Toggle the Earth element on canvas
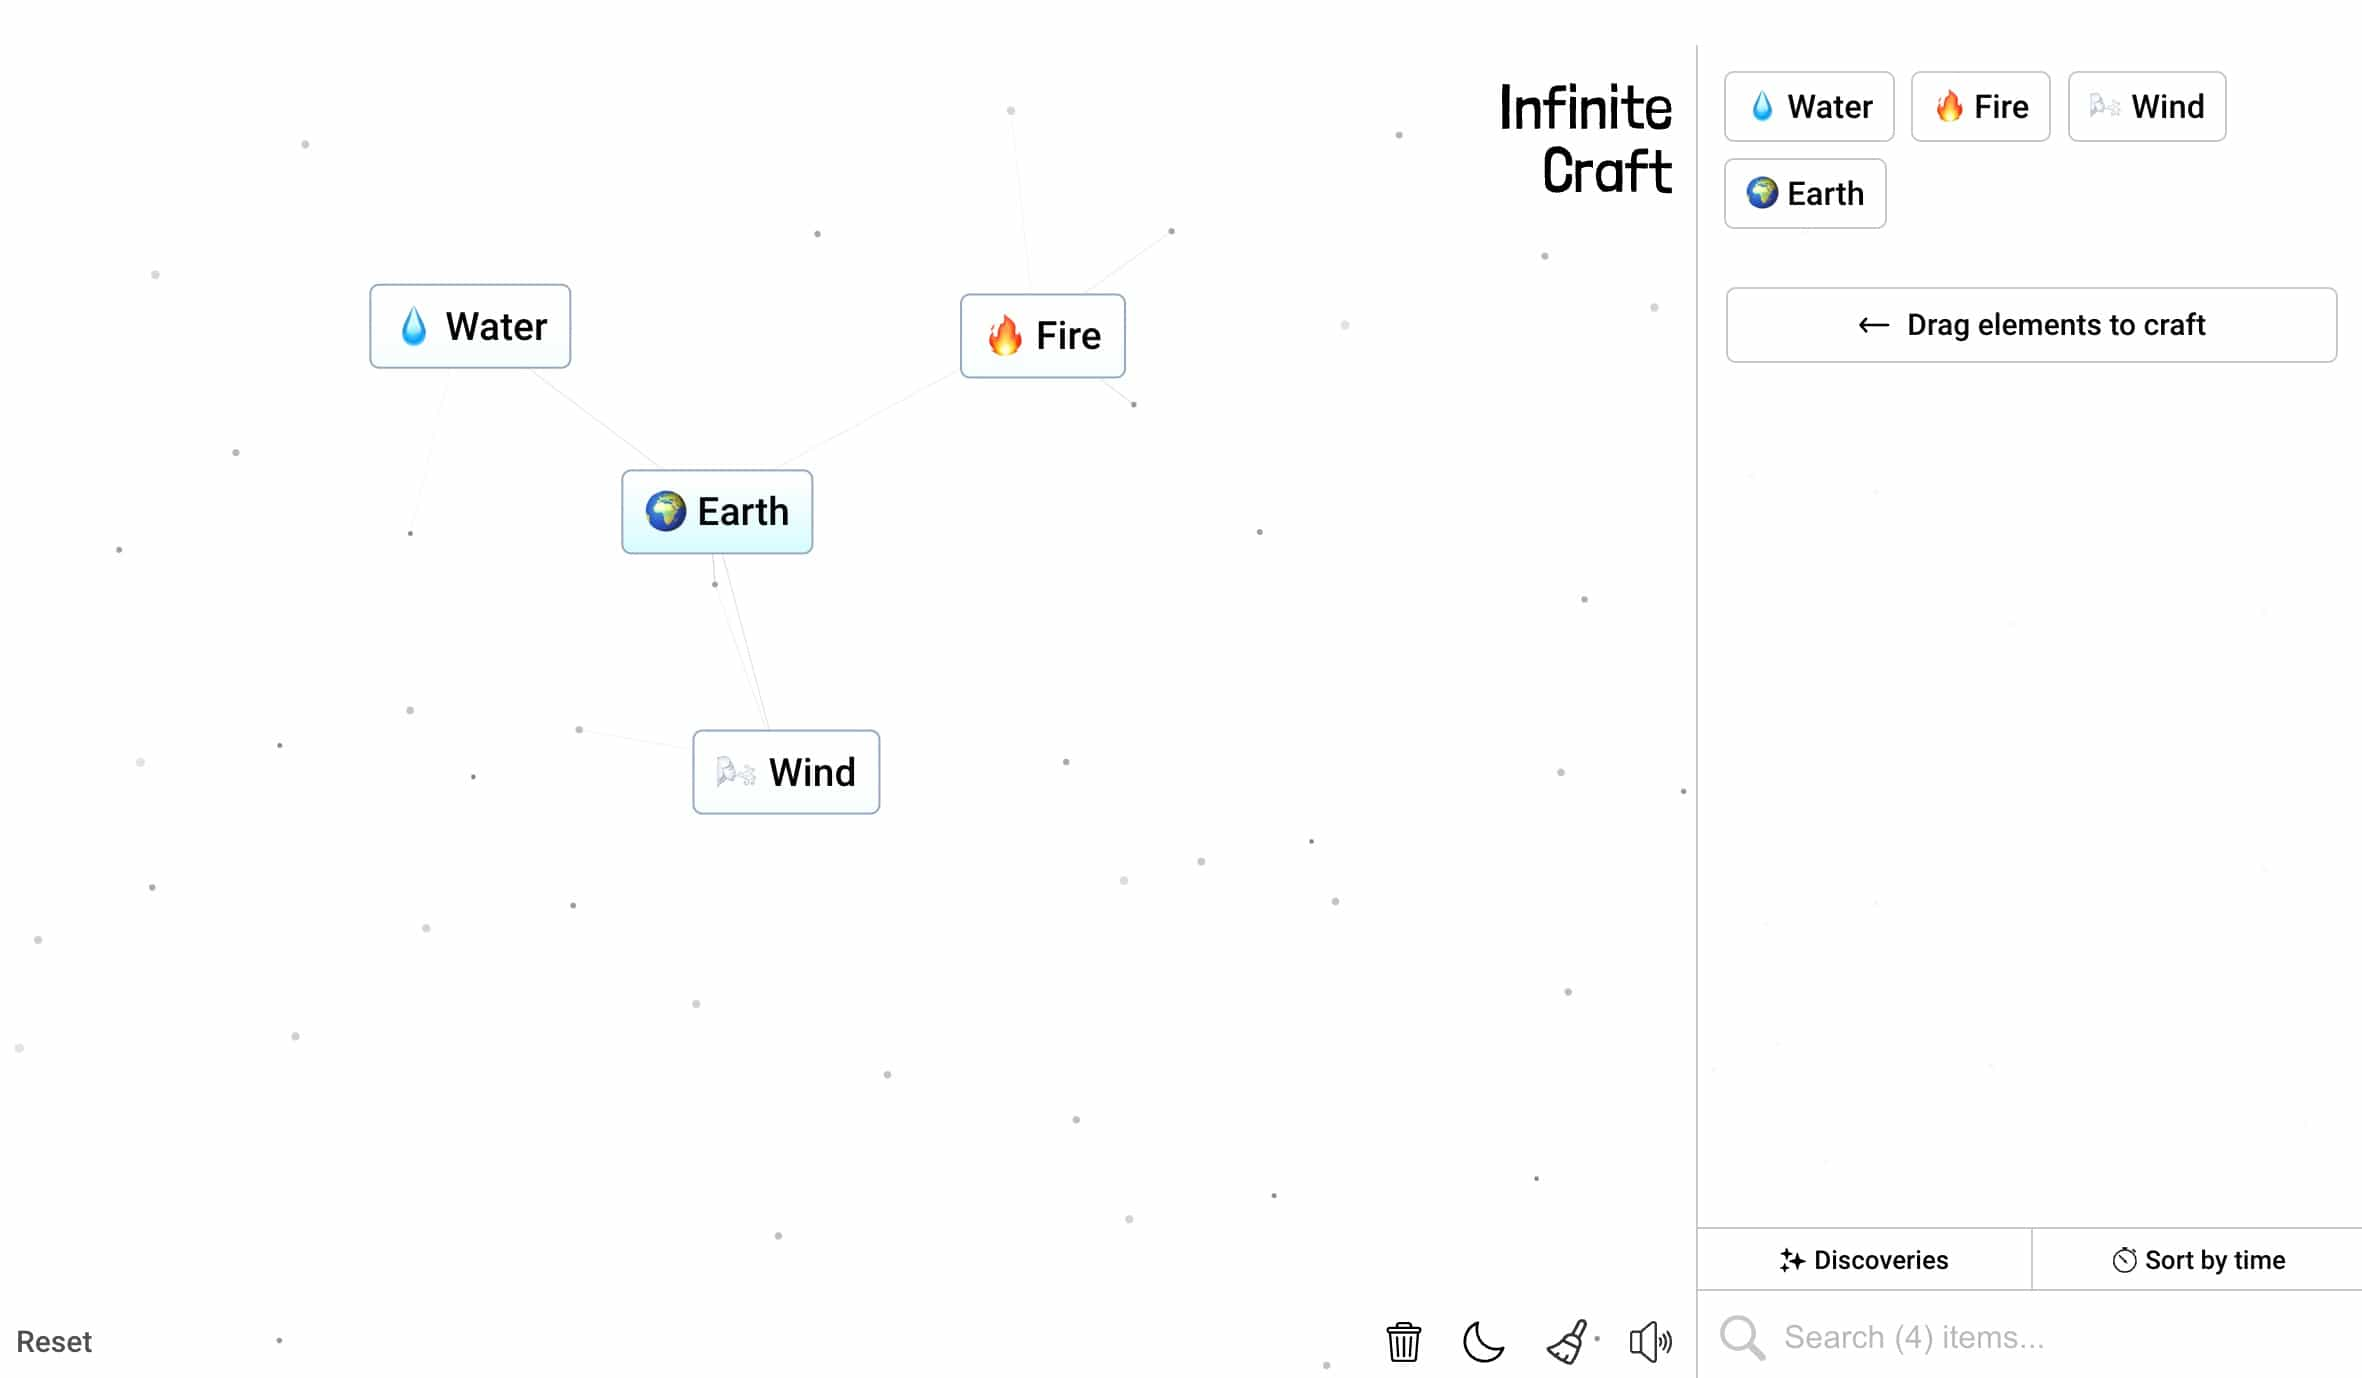 717,510
